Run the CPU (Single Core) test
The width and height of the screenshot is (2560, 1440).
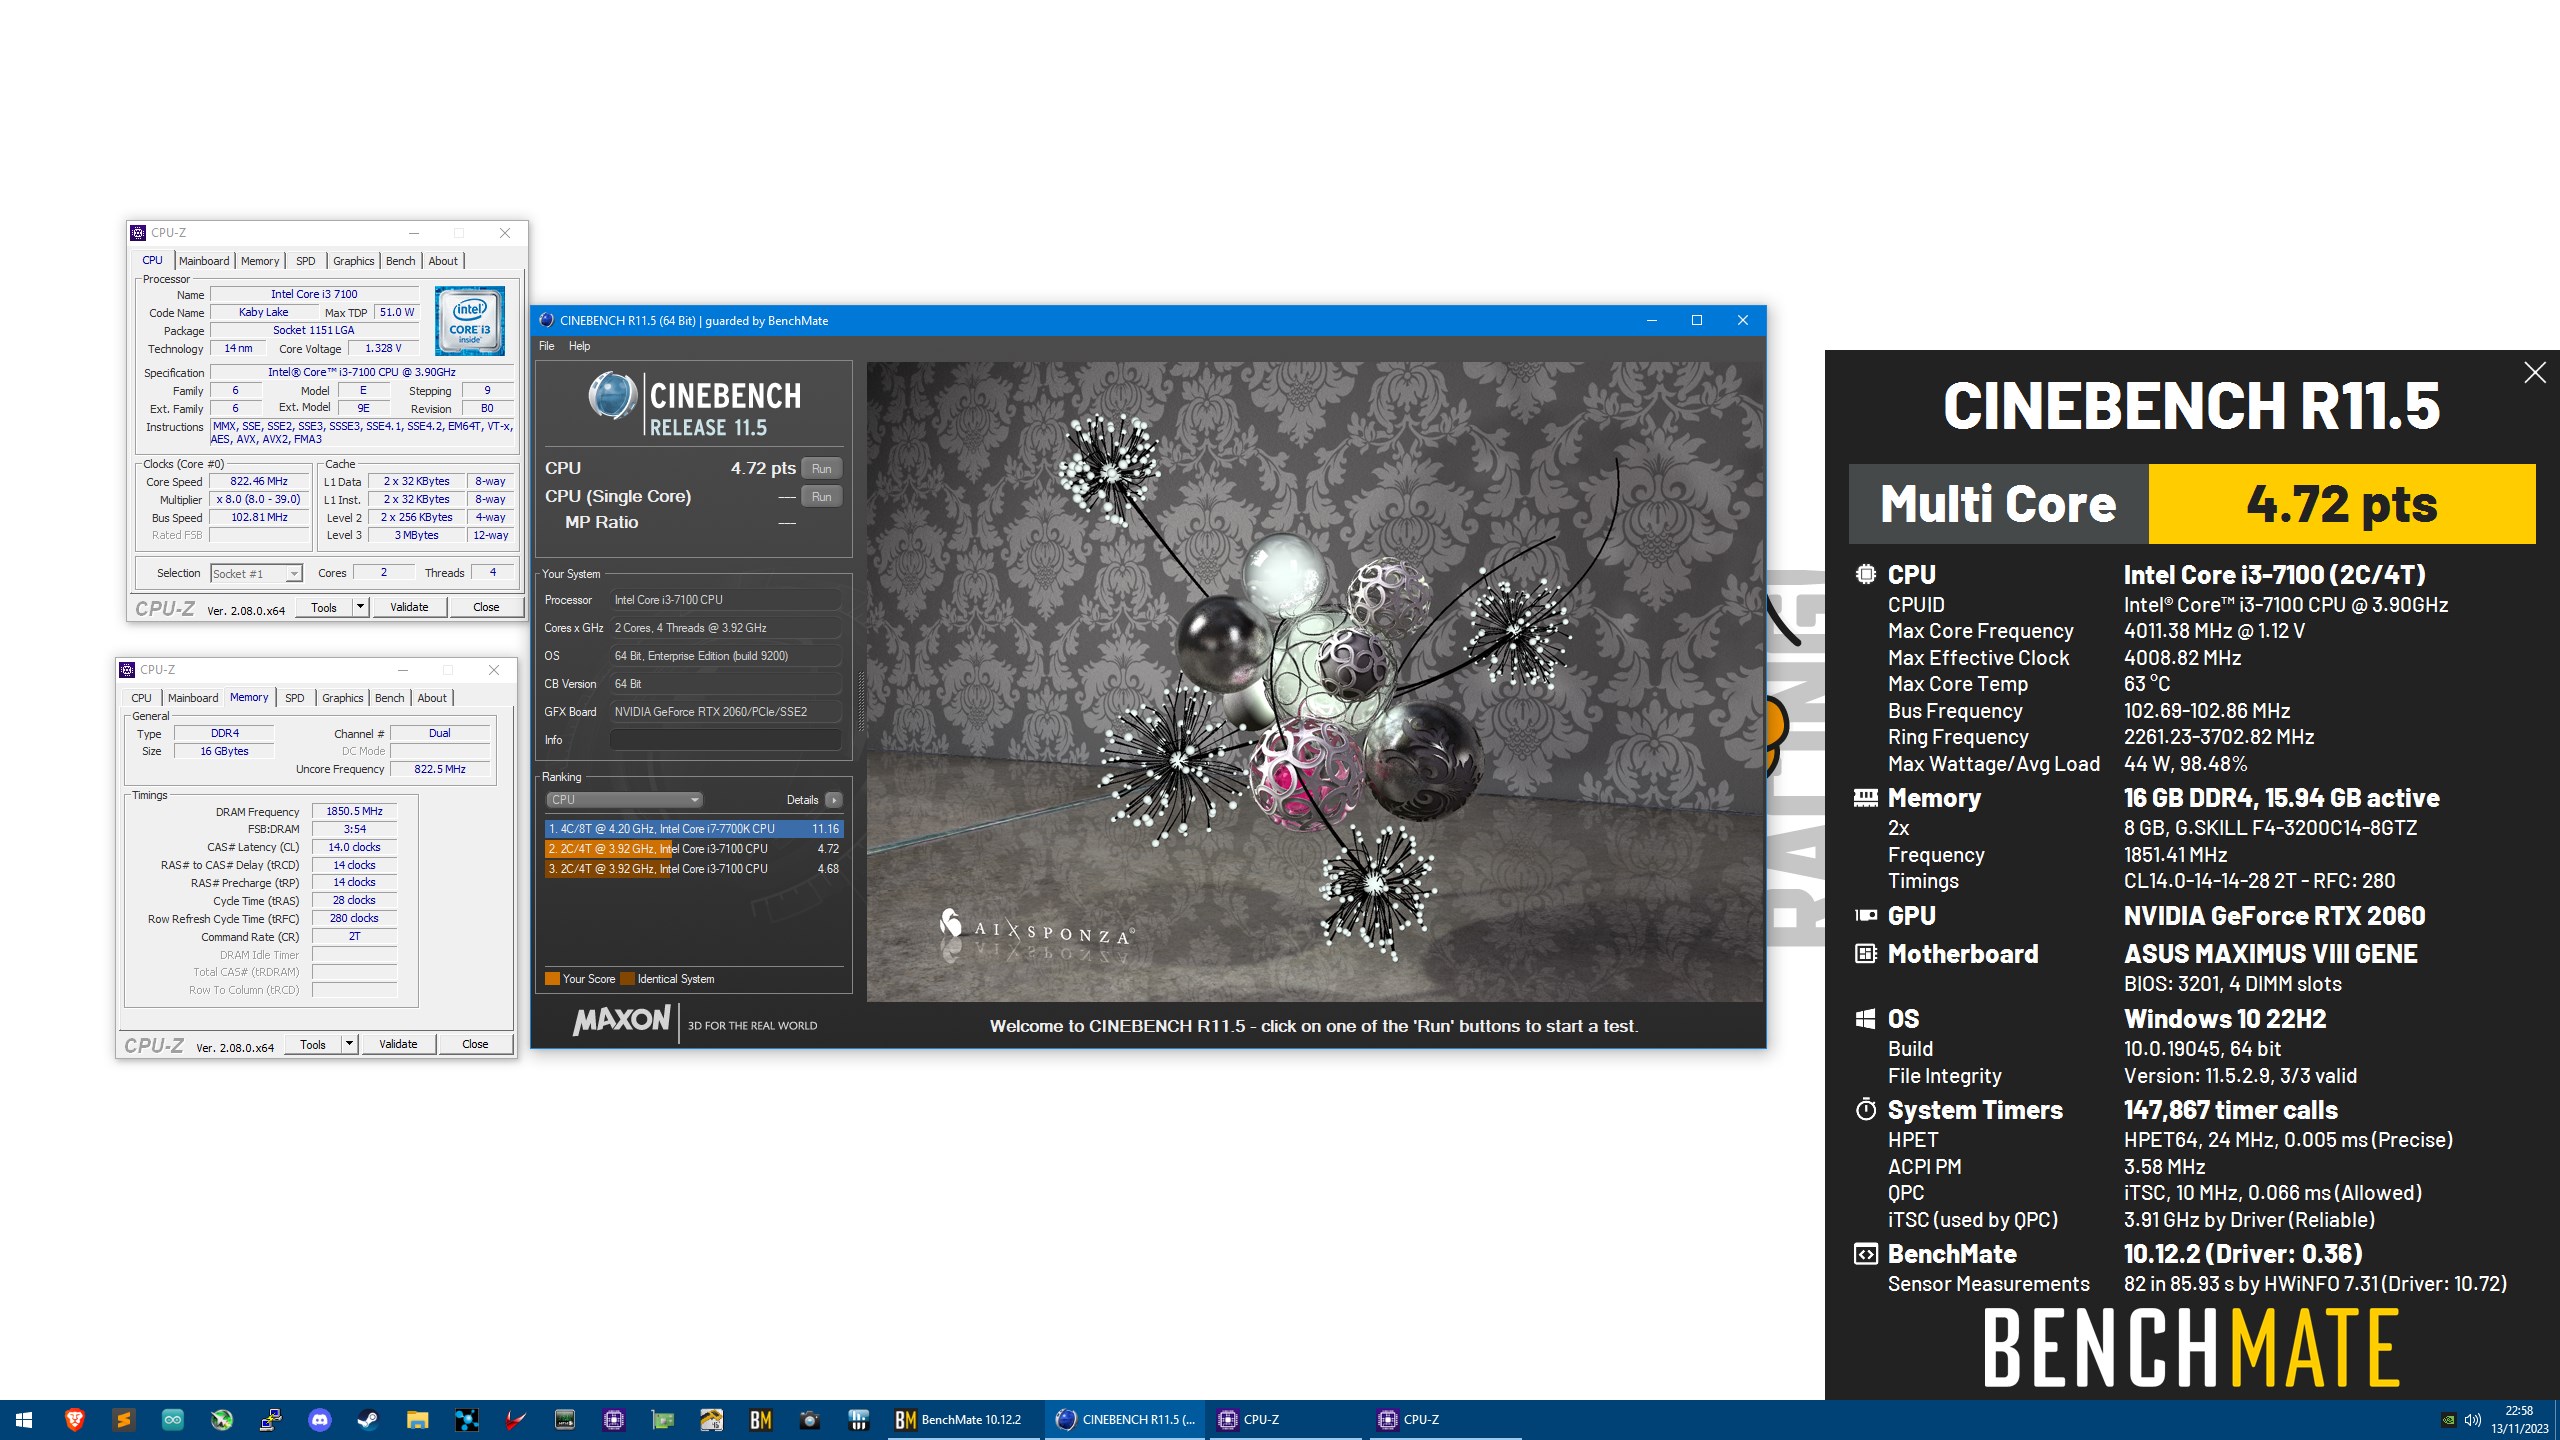[822, 496]
